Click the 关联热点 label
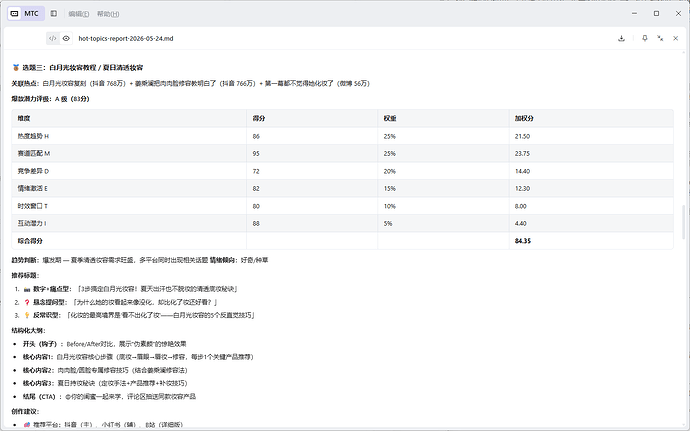Image resolution: width=690 pixels, height=431 pixels. 25,83
